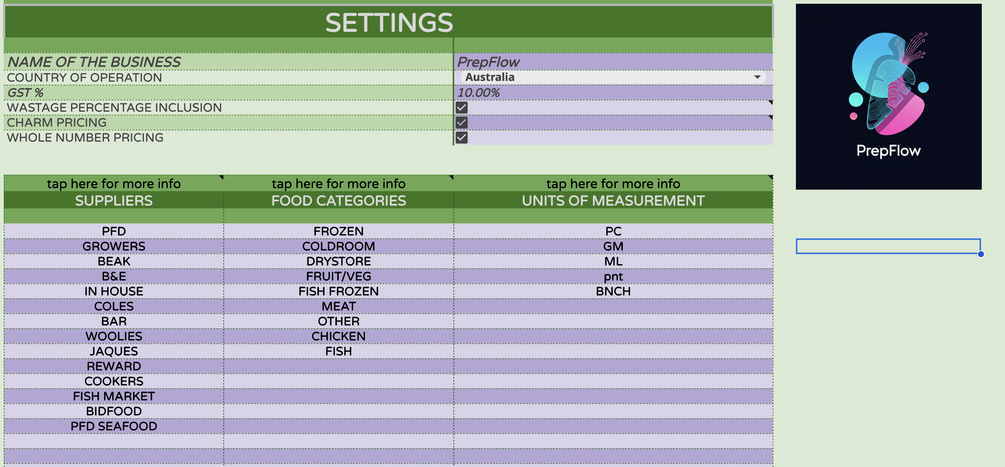
Task: Select the GST 10.00% cell
Action: coord(613,92)
